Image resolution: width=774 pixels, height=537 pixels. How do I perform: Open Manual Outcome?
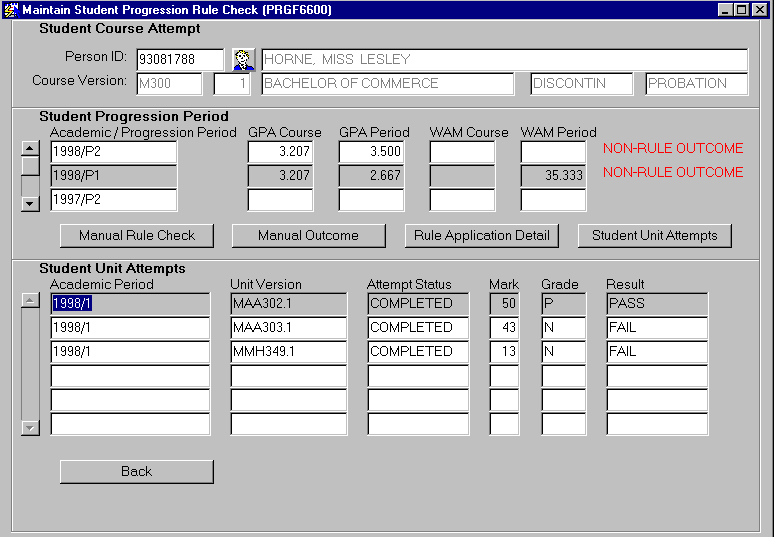tap(308, 236)
